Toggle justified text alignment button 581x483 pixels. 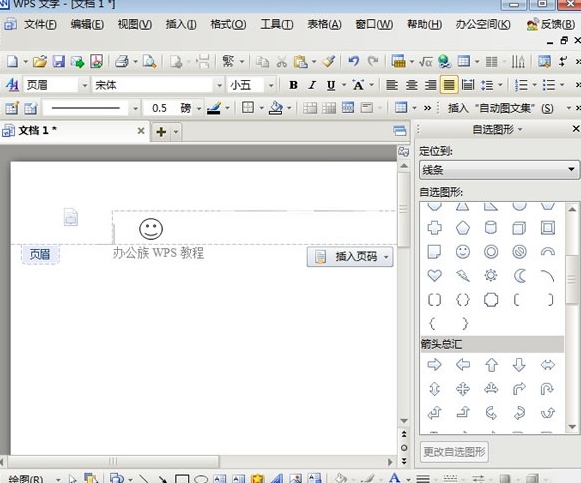tap(449, 85)
